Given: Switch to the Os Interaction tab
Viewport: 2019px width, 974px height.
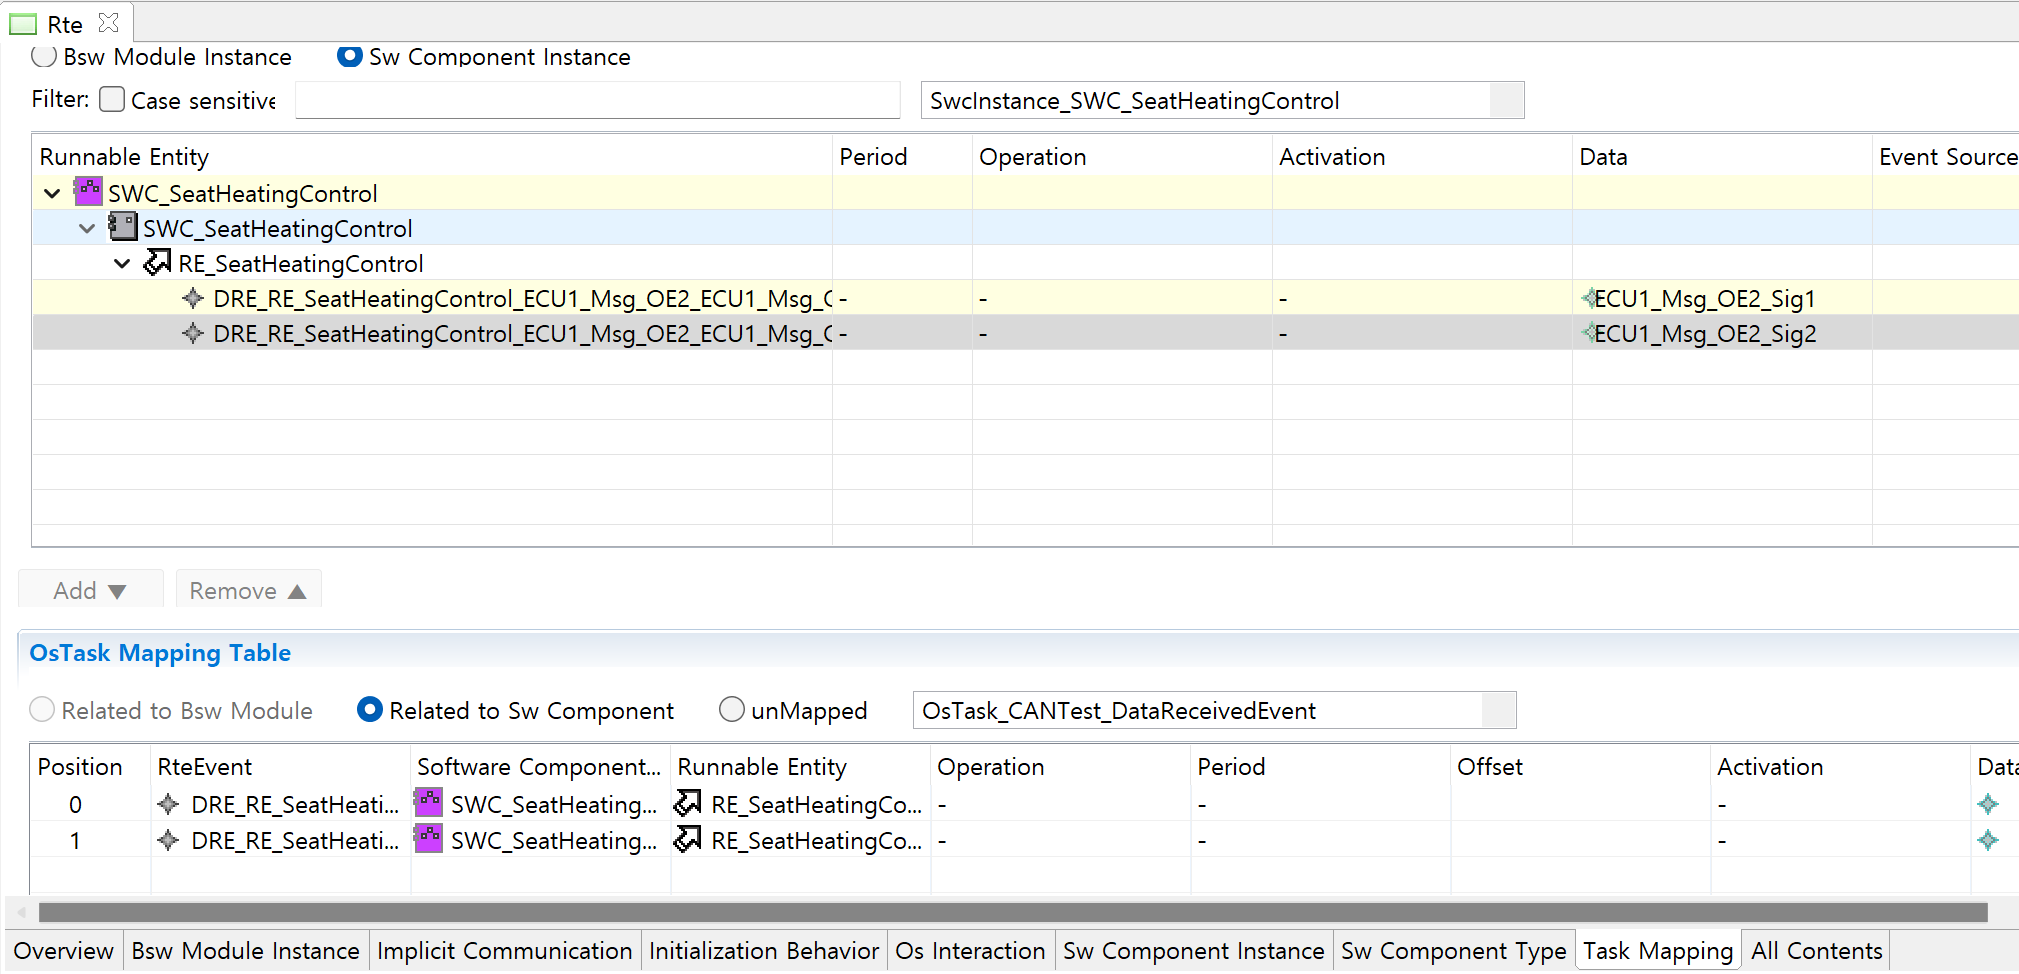Looking at the screenshot, I should [971, 950].
